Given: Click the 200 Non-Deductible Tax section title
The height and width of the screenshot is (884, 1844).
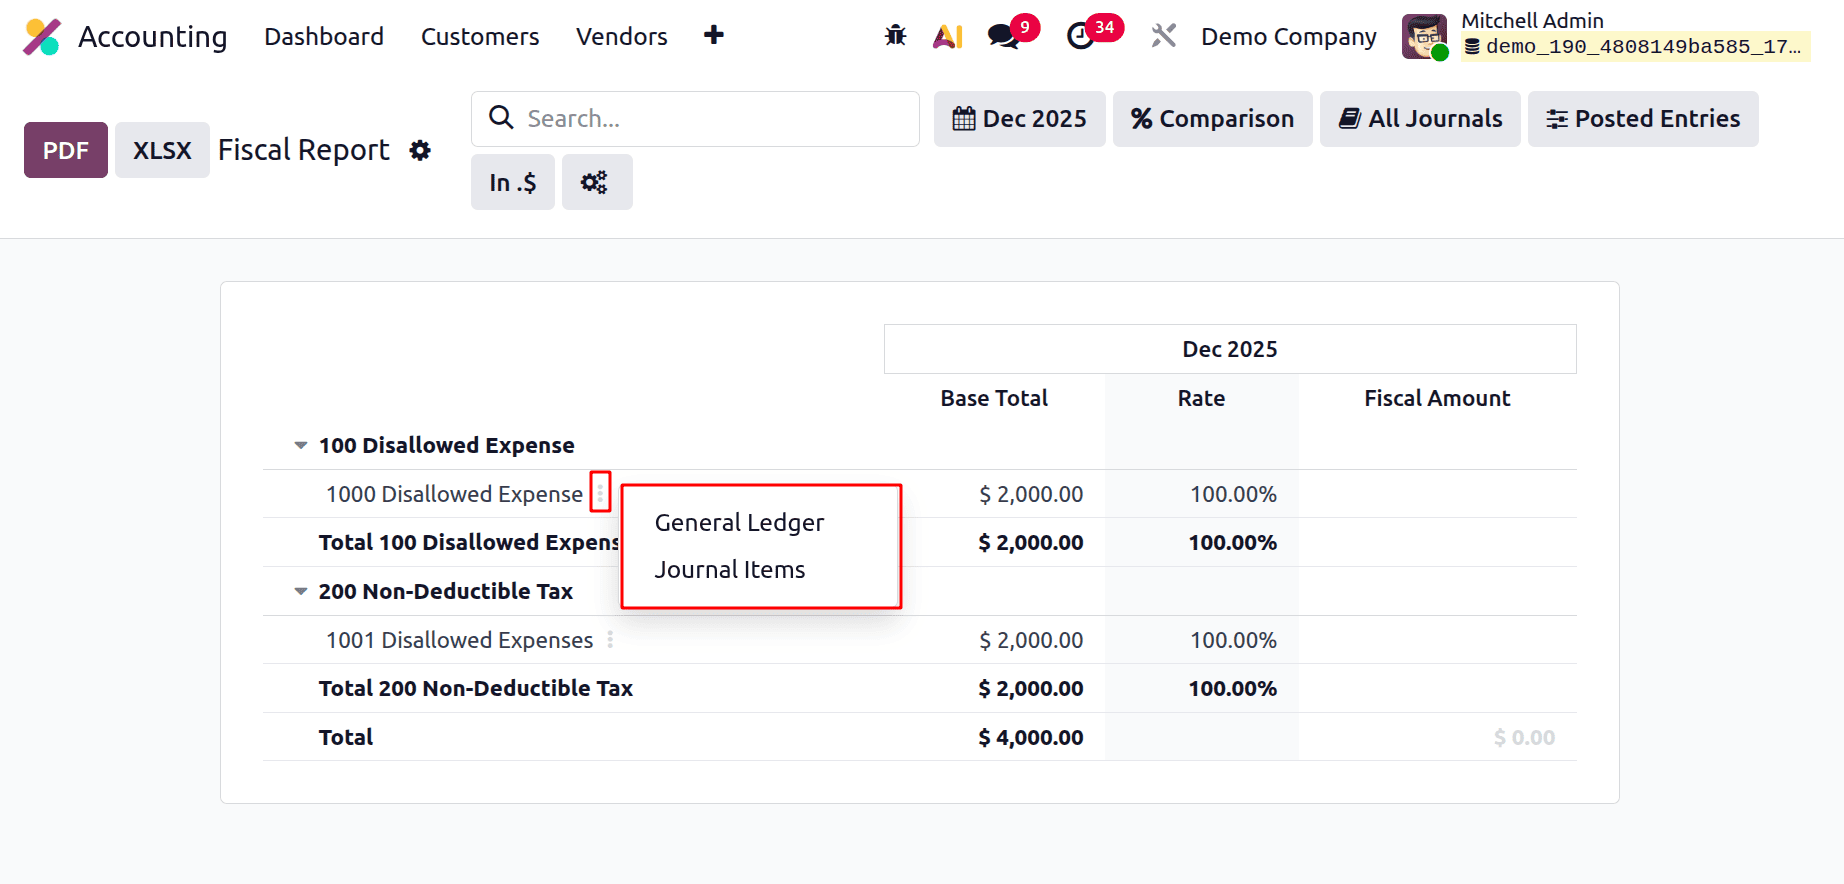Looking at the screenshot, I should 445,591.
